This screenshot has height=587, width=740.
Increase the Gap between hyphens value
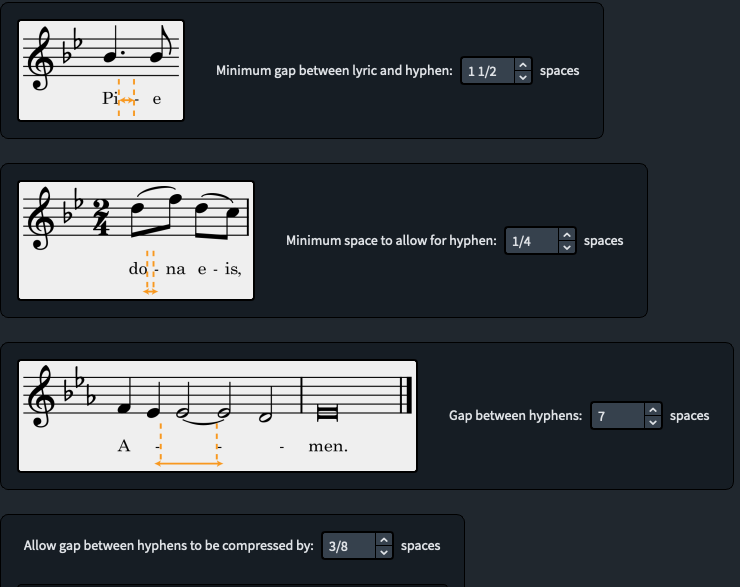coord(653,410)
